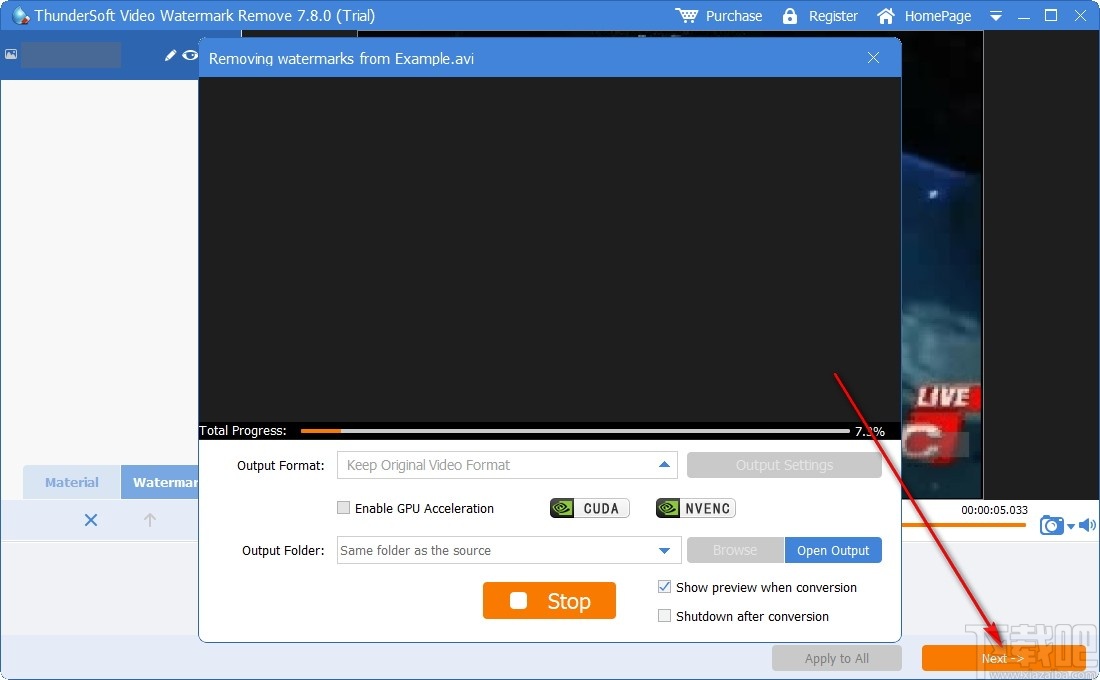Open the HomePage menu item
Screen dimensions: 1100x680
(923, 16)
